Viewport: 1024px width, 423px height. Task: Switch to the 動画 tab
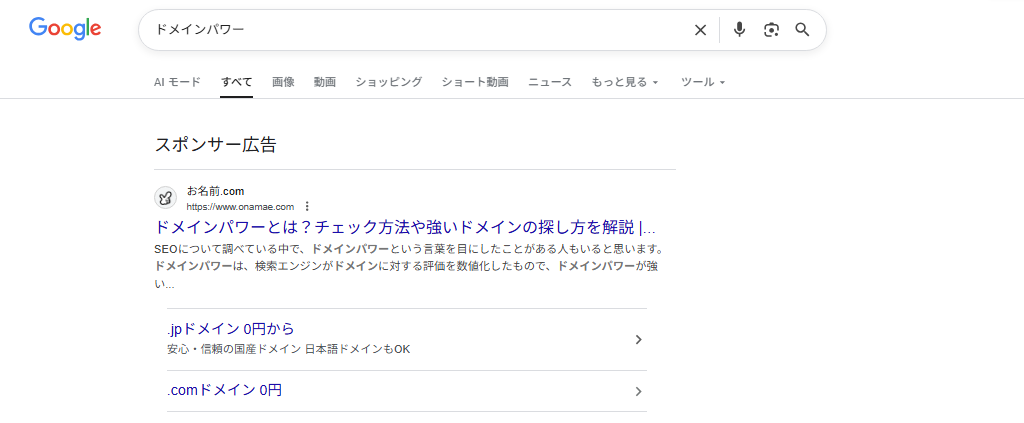click(324, 82)
